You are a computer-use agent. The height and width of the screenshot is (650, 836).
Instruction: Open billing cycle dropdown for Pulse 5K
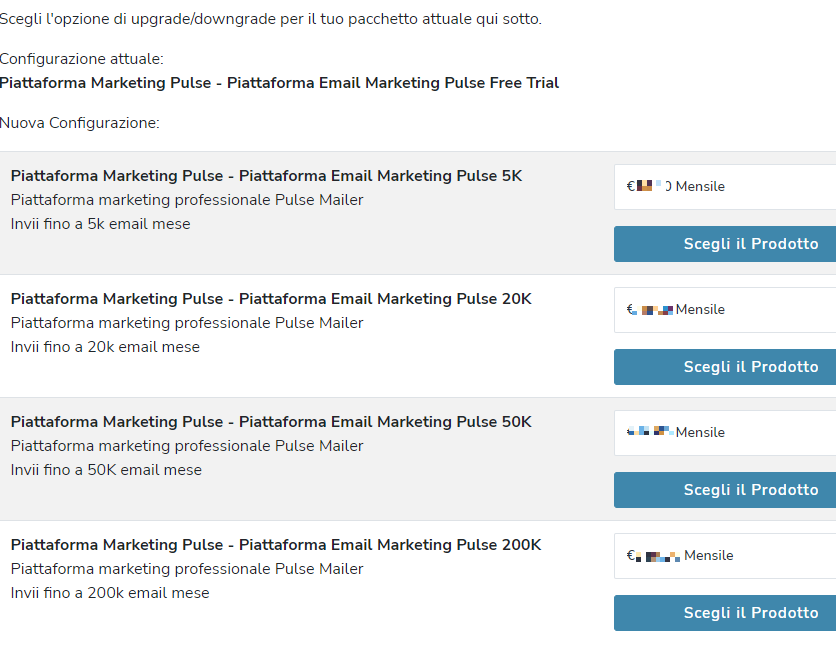click(x=725, y=187)
